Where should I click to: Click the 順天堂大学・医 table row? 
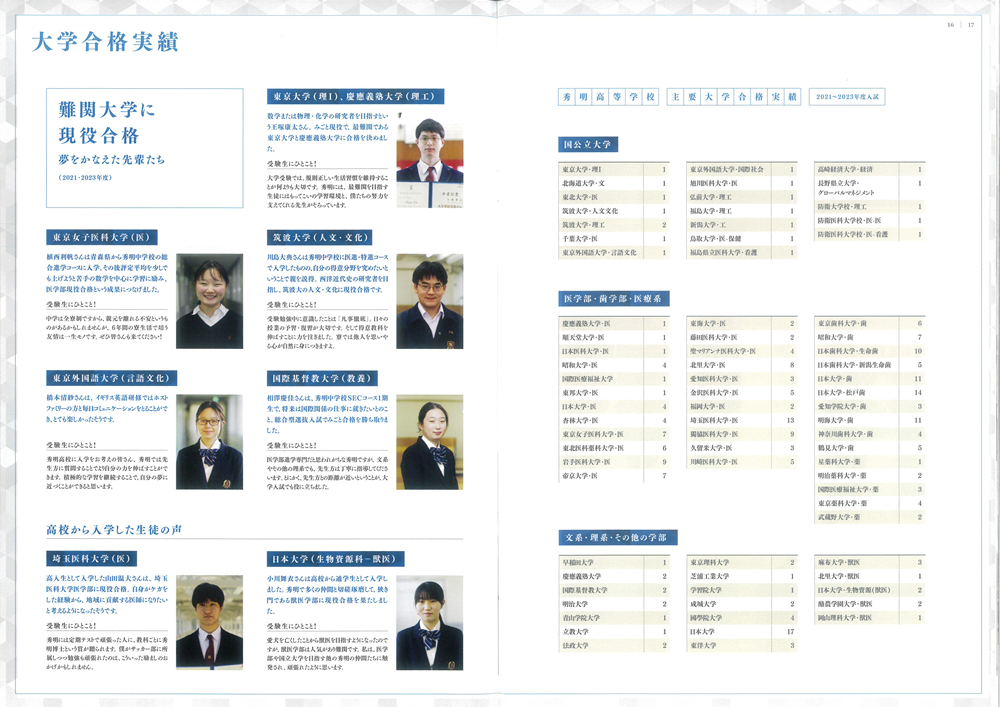tap(614, 337)
